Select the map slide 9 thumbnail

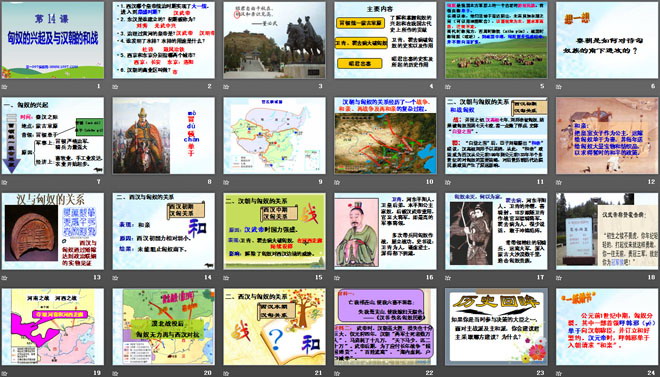(x=274, y=135)
